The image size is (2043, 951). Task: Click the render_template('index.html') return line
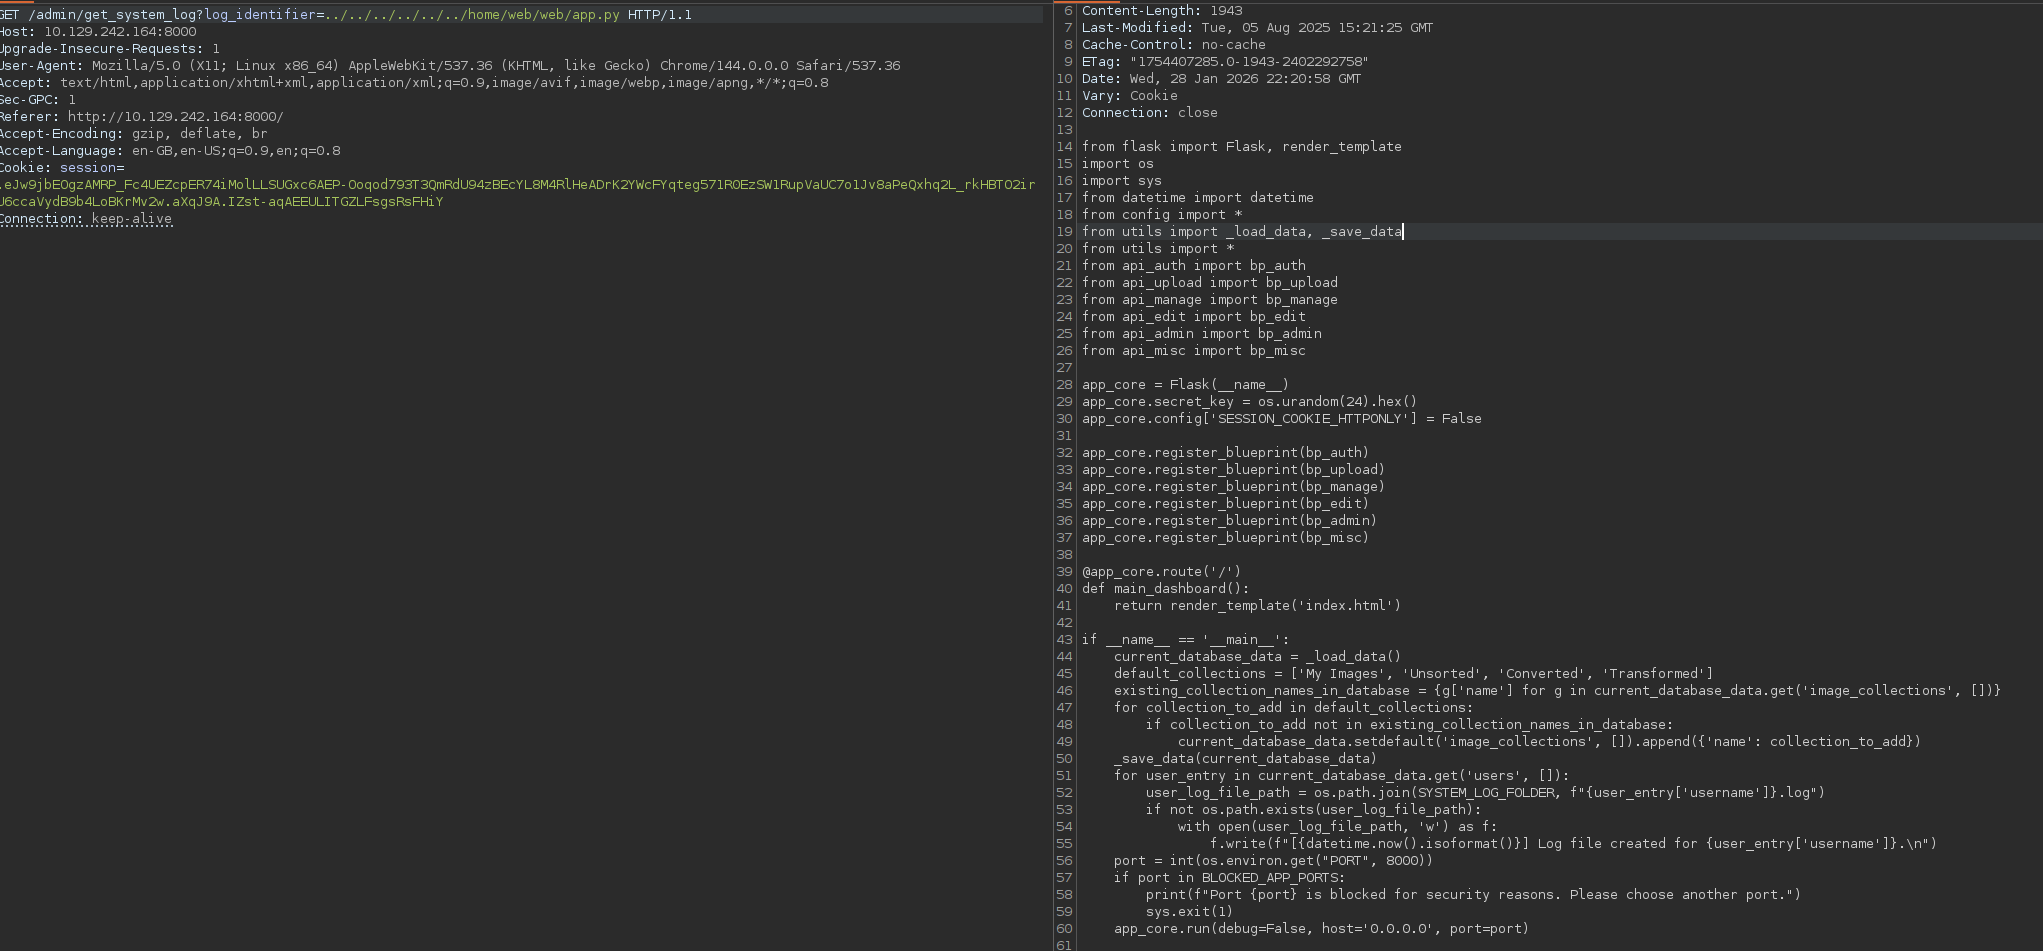[1258, 606]
